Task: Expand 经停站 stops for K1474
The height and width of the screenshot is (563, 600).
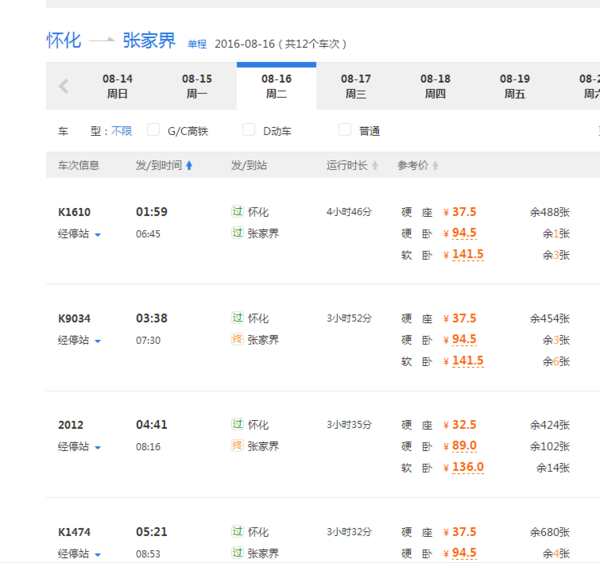Action: click(x=79, y=553)
